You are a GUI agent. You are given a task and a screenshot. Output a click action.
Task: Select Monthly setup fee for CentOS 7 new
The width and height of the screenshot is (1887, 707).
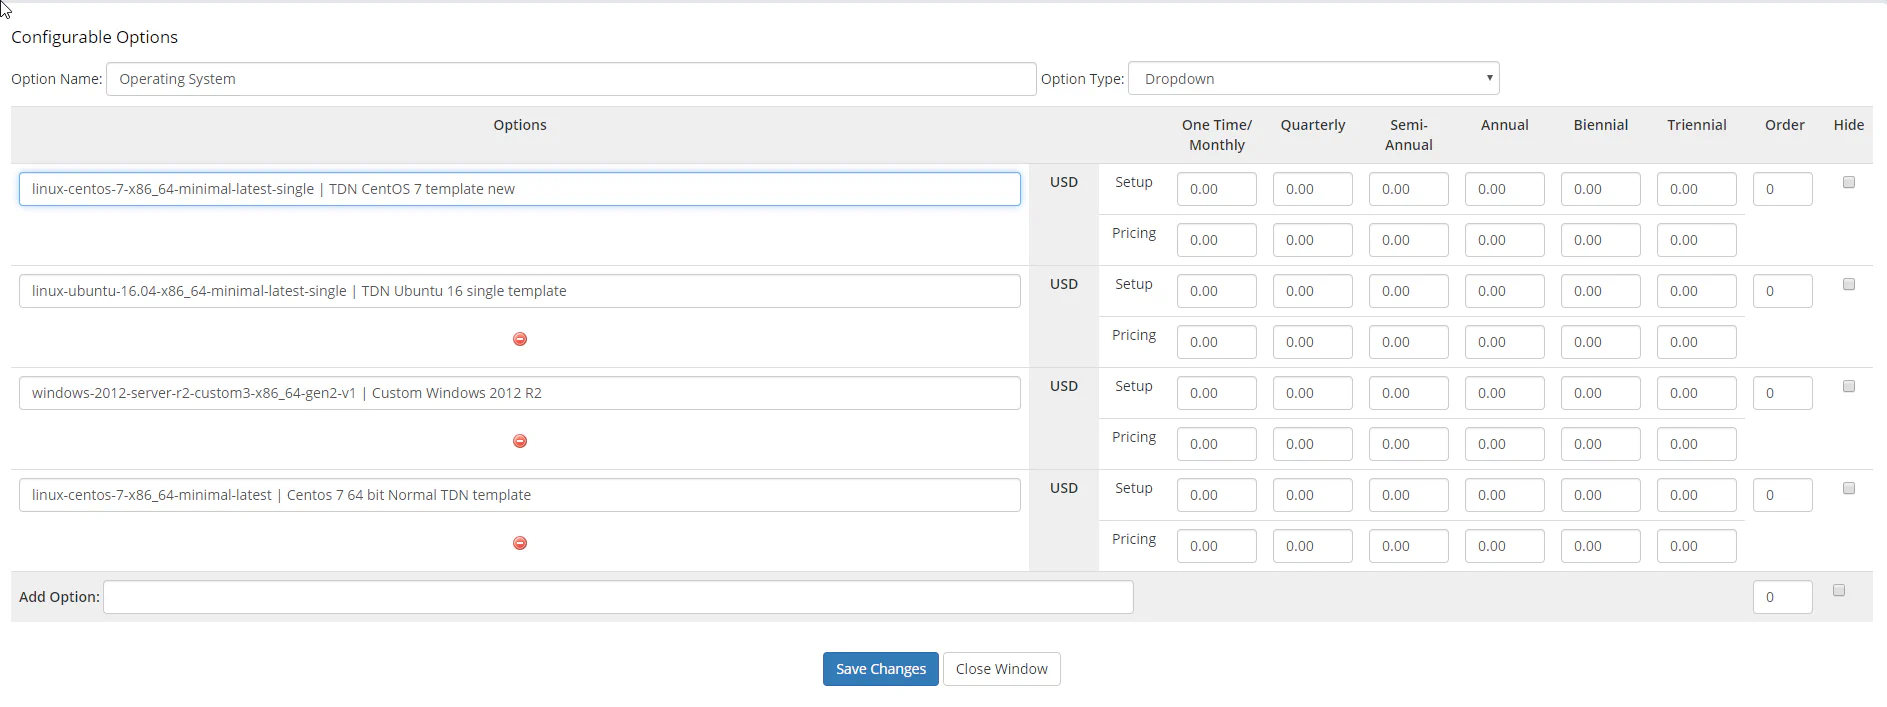click(1216, 189)
